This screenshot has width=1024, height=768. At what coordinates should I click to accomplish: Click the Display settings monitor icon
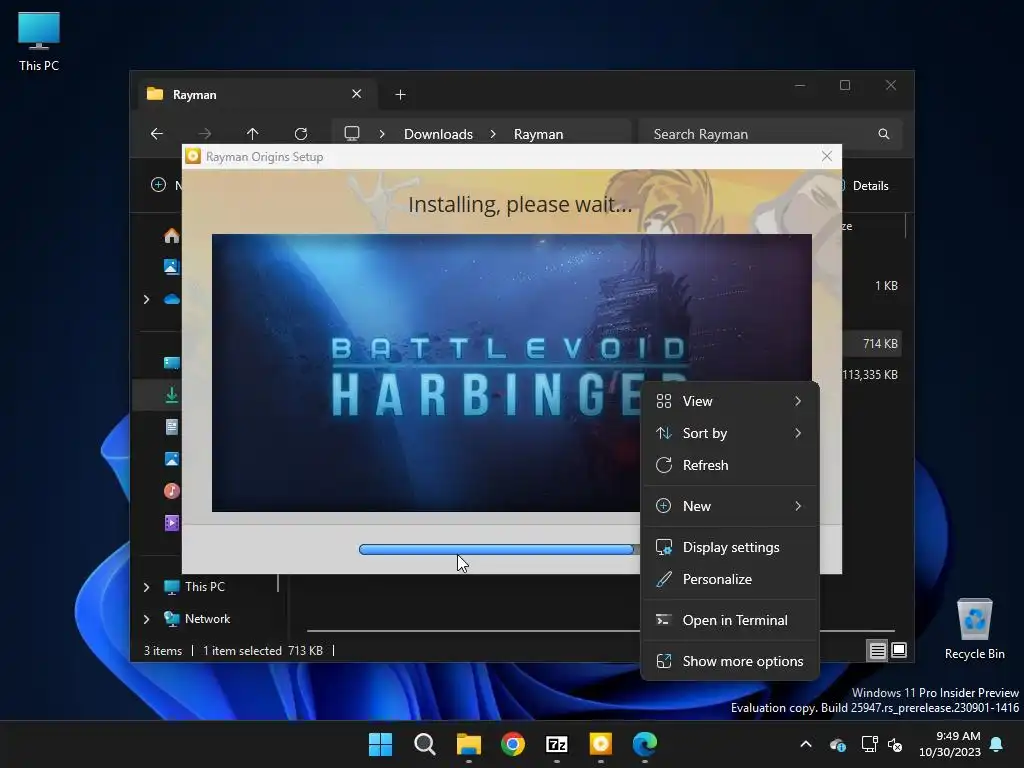664,547
